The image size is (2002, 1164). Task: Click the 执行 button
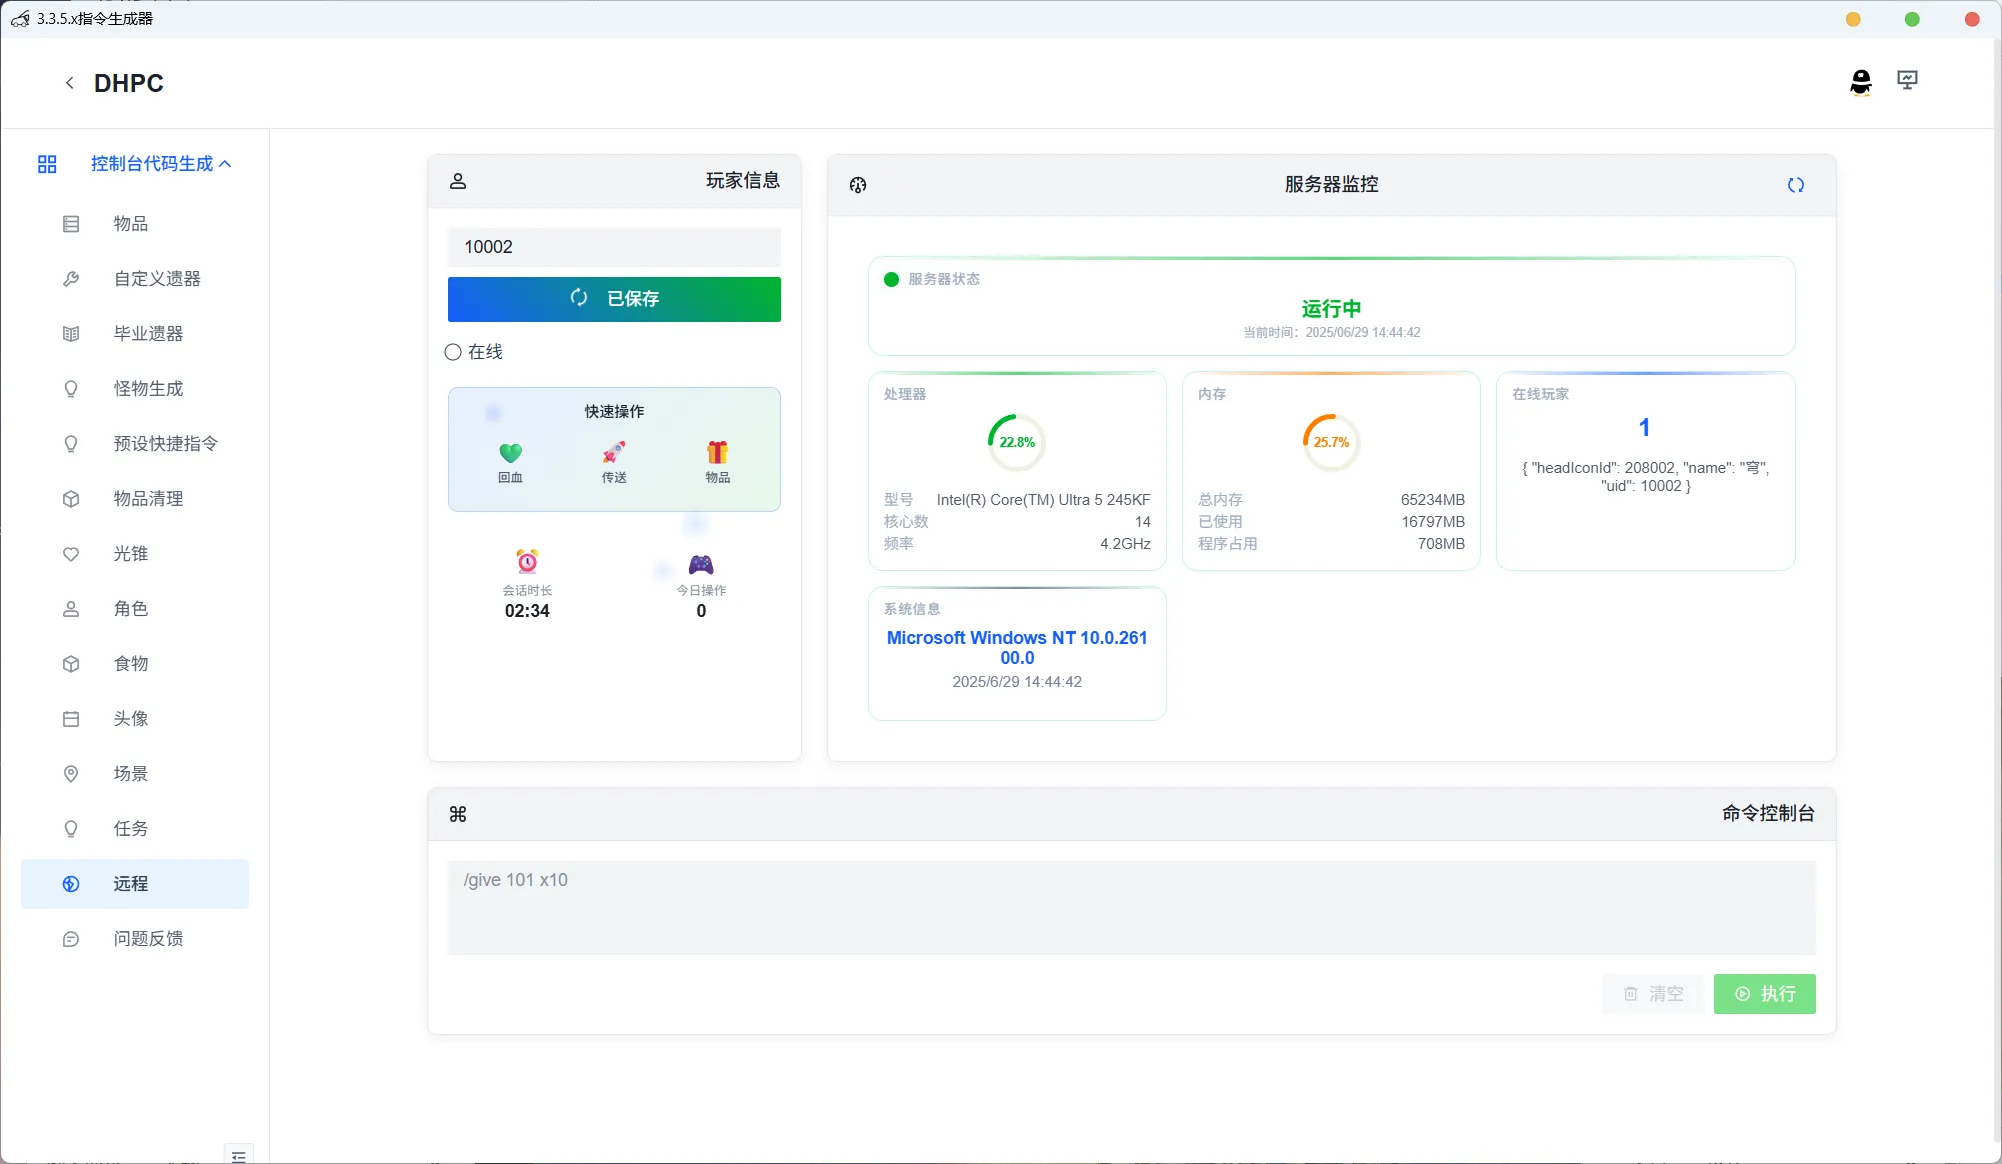1765,994
